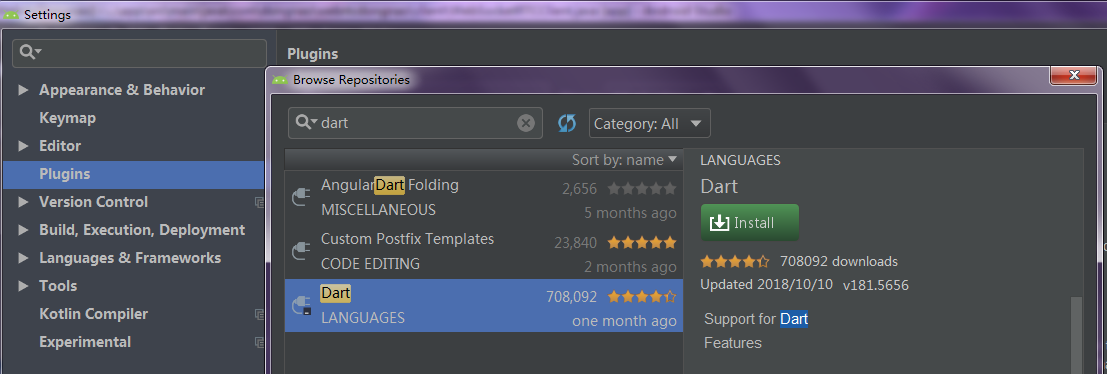Open Languages & Frameworks settings
Image resolution: width=1107 pixels, height=374 pixels.
(130, 258)
